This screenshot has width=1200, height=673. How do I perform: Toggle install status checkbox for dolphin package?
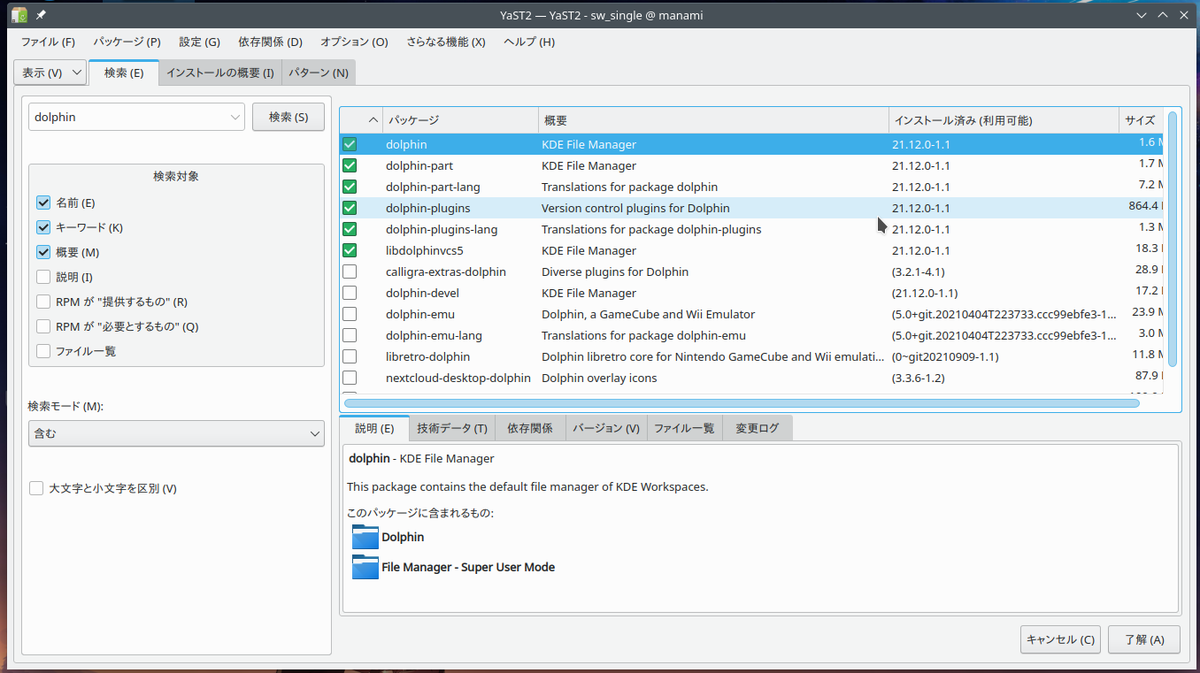(x=349, y=144)
